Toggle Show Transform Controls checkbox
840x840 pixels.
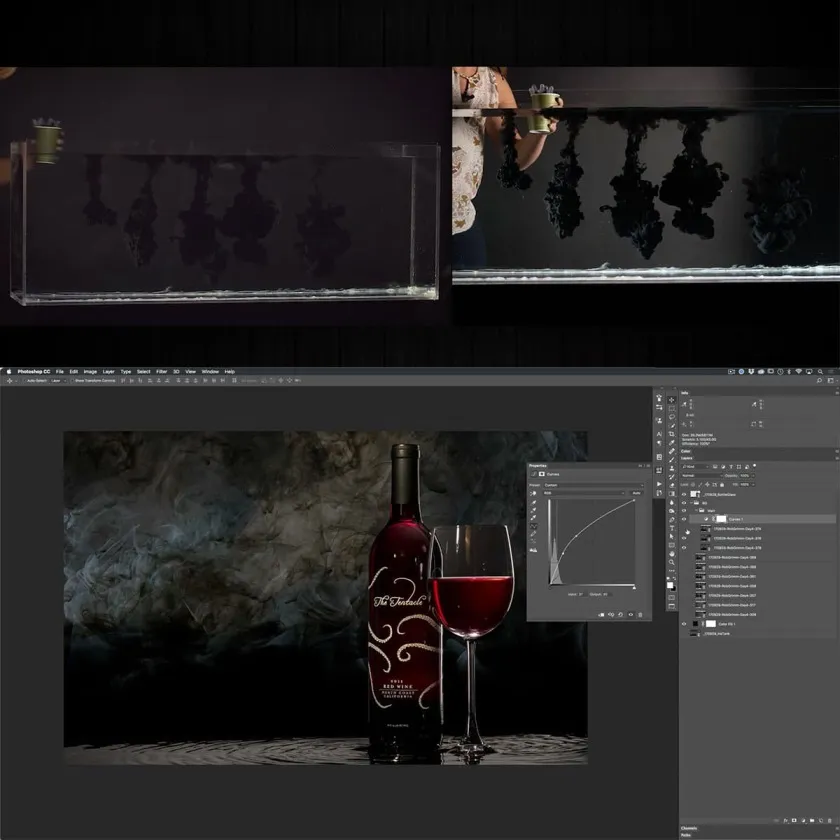click(72, 381)
